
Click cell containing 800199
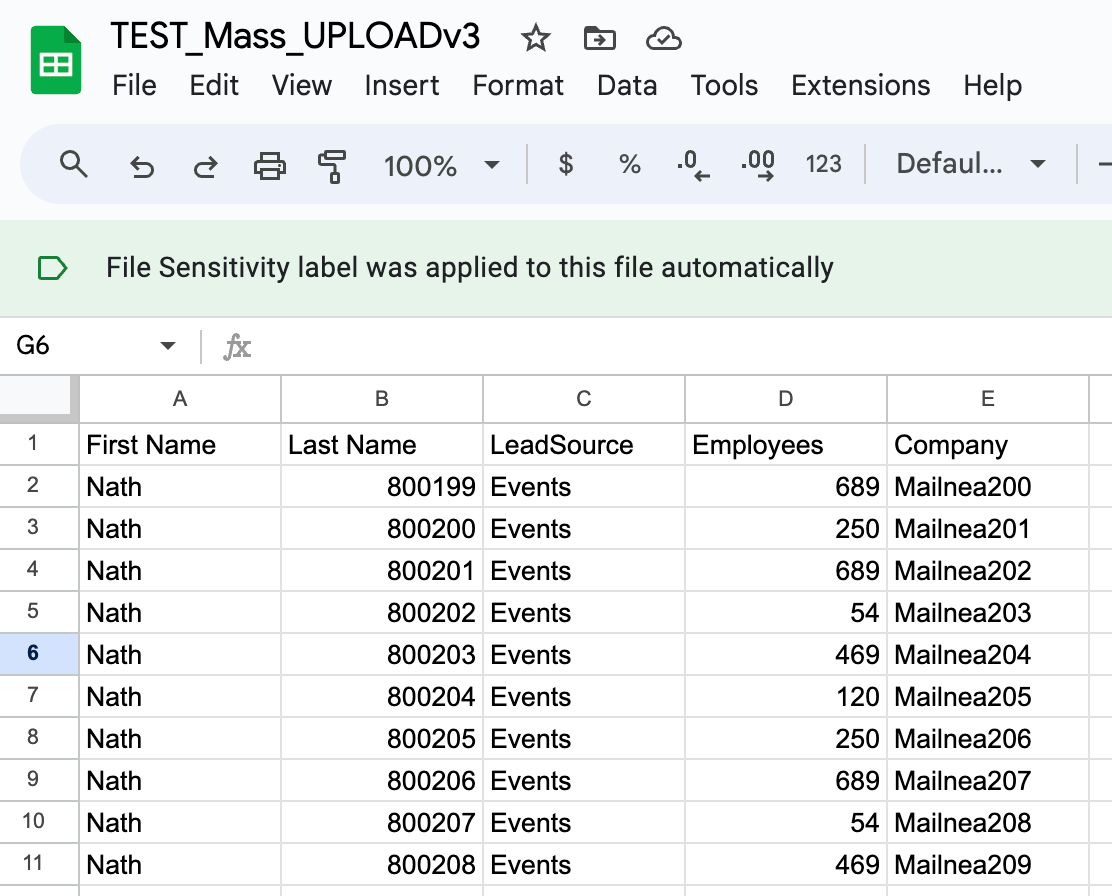point(382,487)
